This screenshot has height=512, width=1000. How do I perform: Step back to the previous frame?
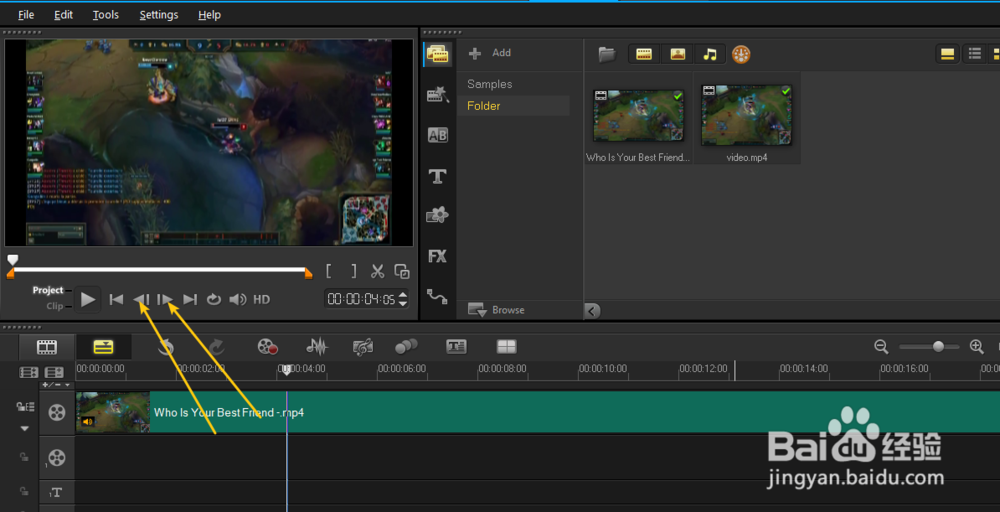(142, 299)
